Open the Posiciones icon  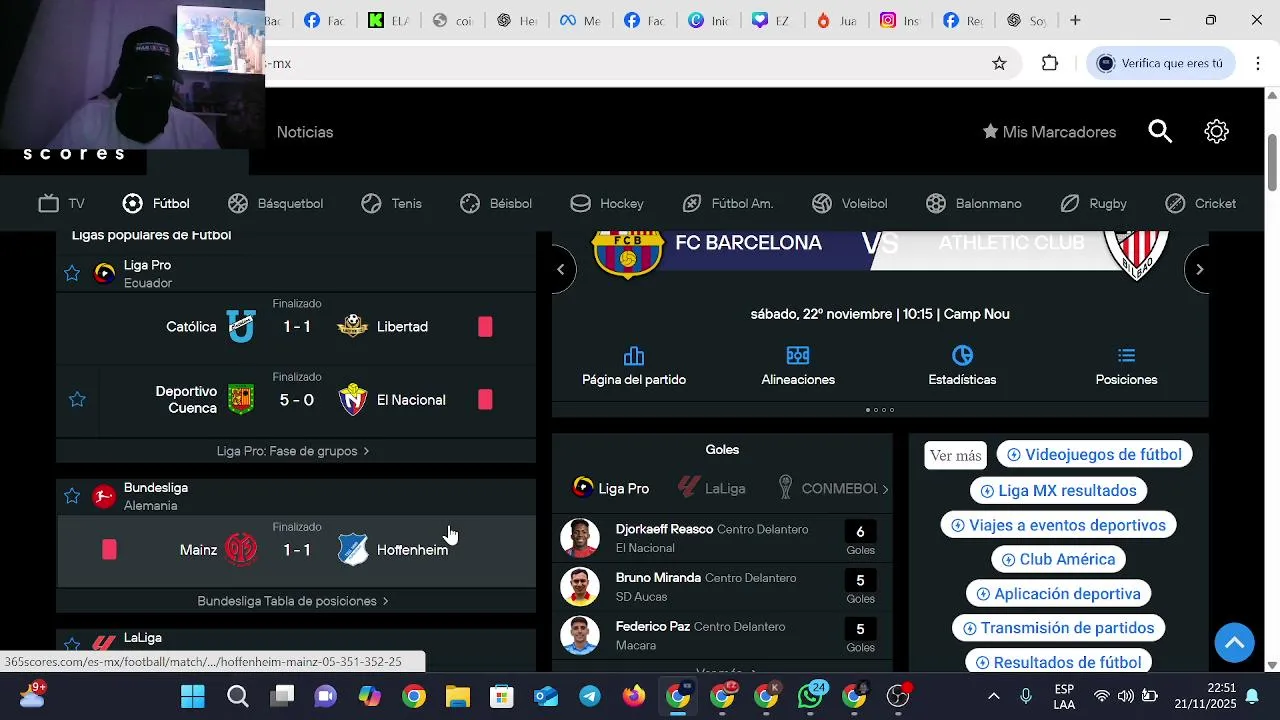pos(1126,356)
